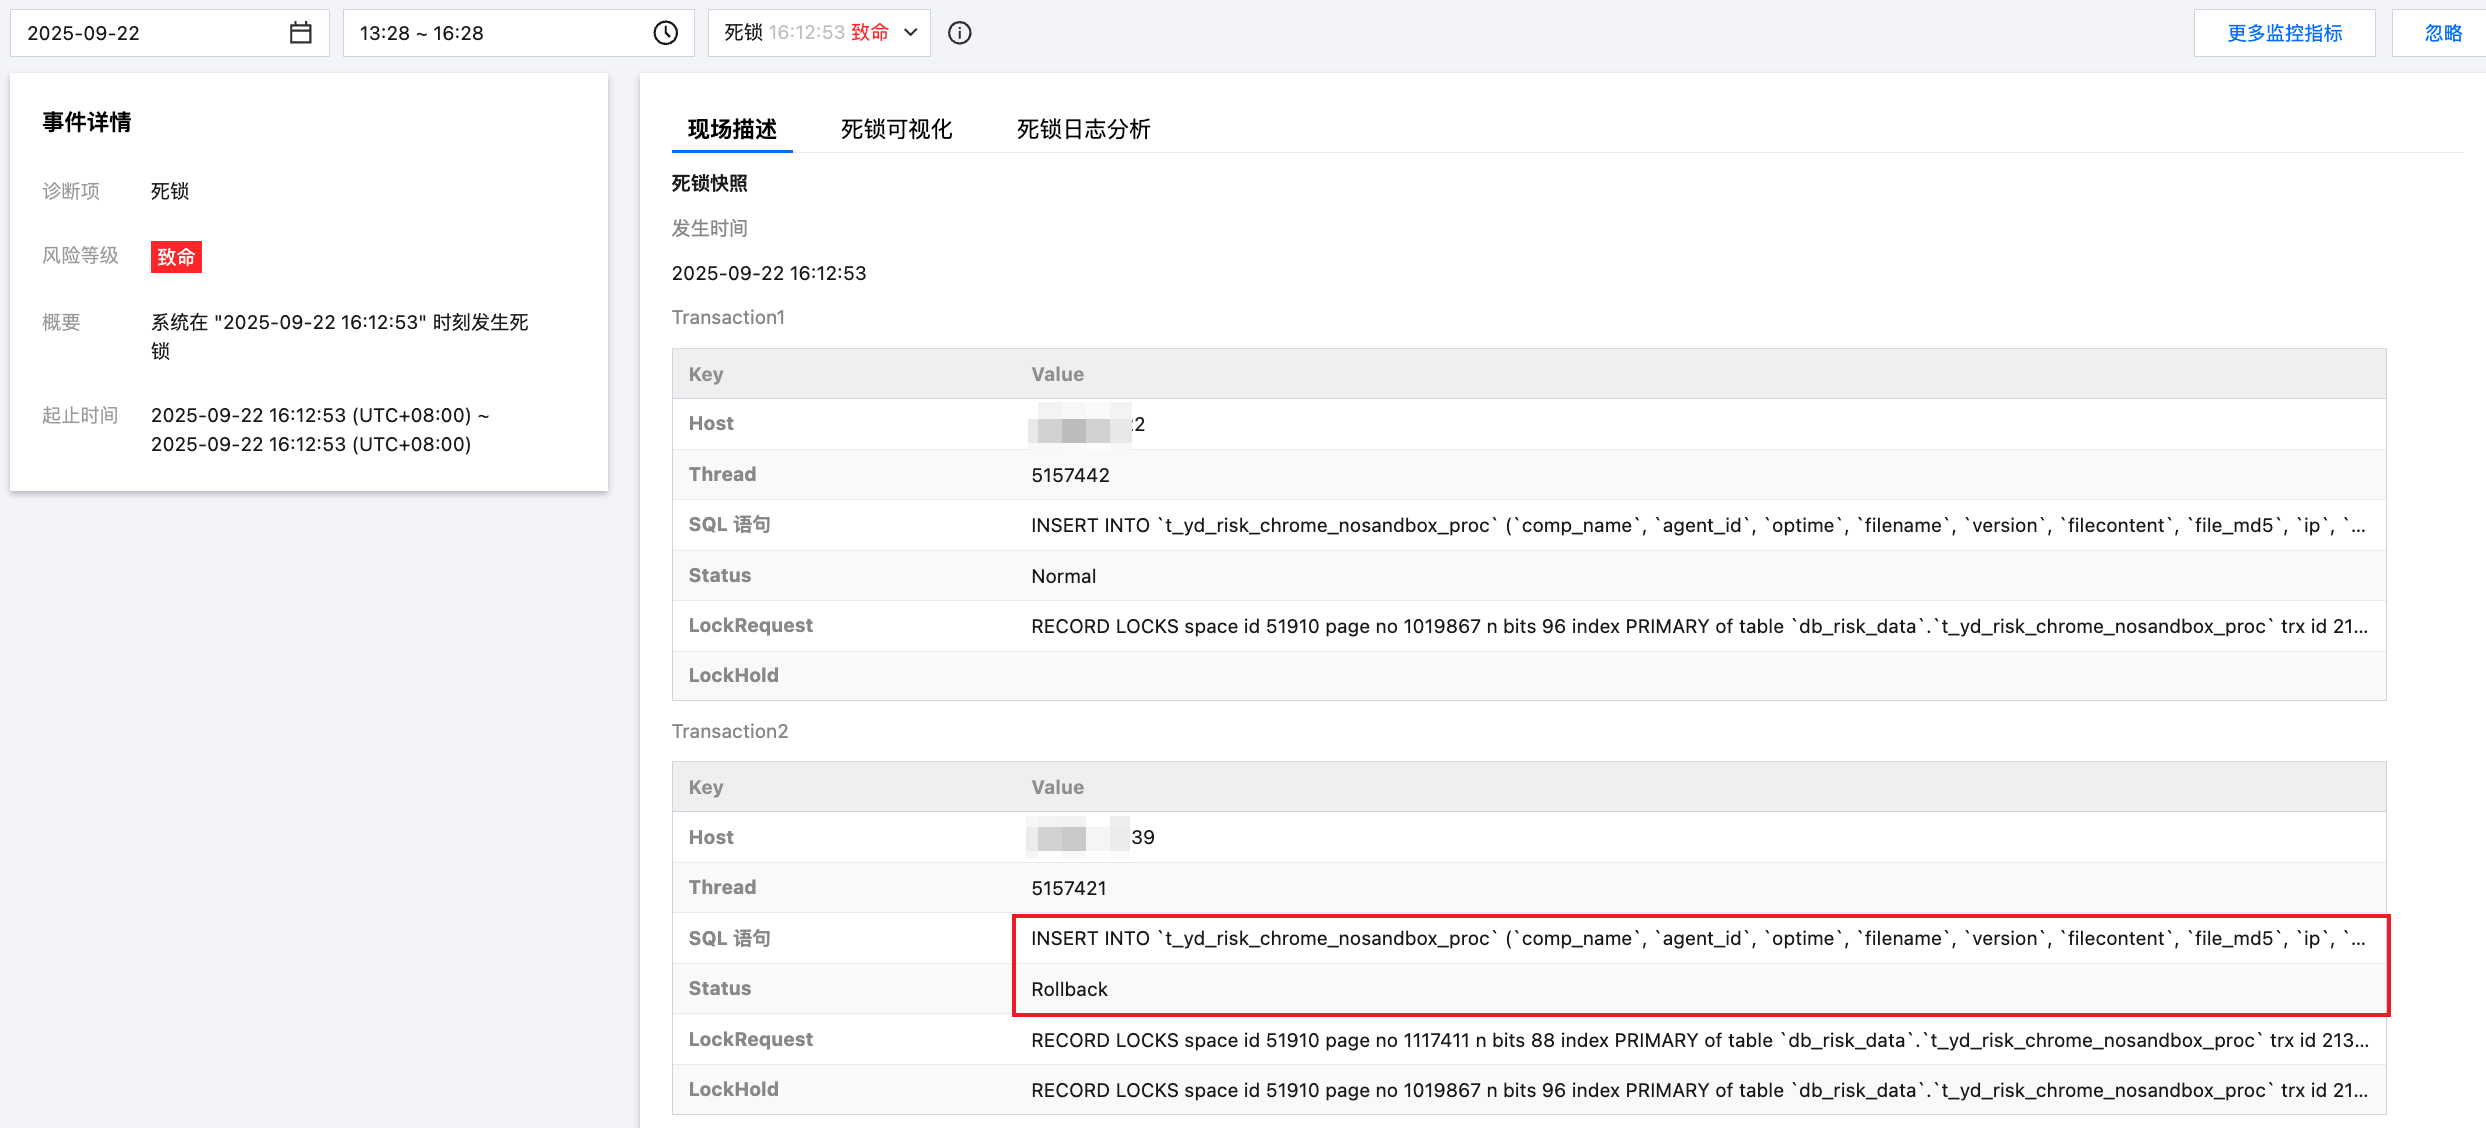Image resolution: width=2486 pixels, height=1128 pixels.
Task: Click Transaction2 LockRequest RECORD LOCKS value
Action: (x=1698, y=1040)
